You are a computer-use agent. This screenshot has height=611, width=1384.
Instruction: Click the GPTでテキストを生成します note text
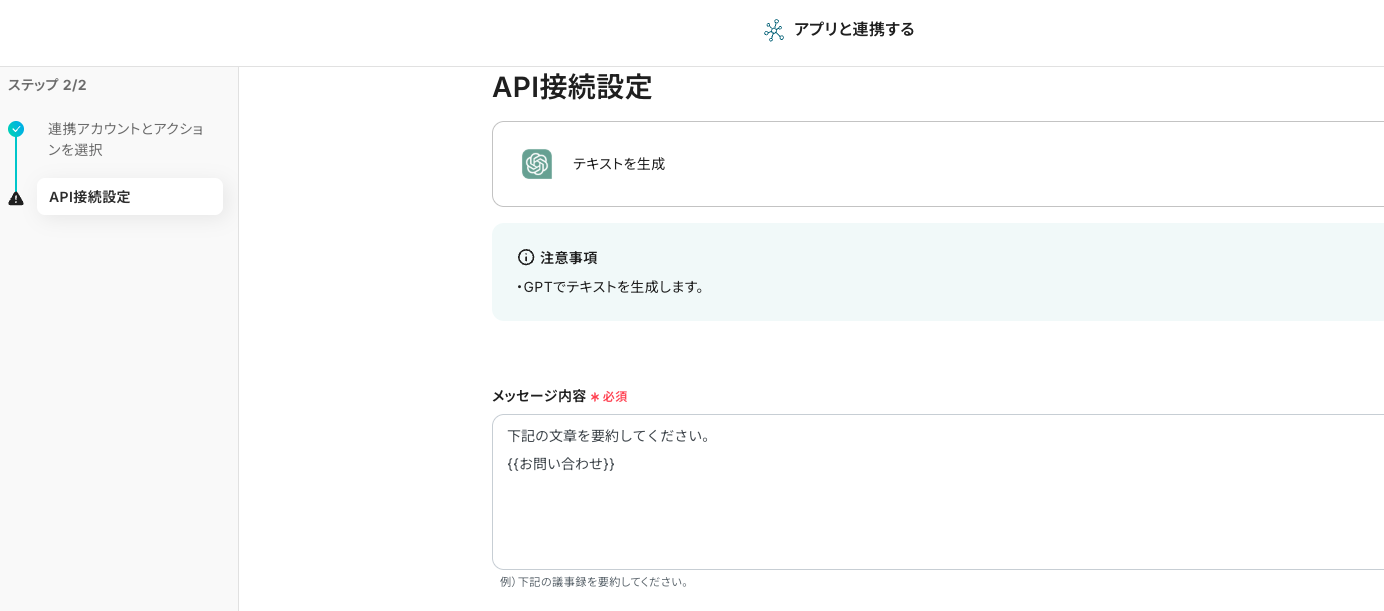point(613,287)
